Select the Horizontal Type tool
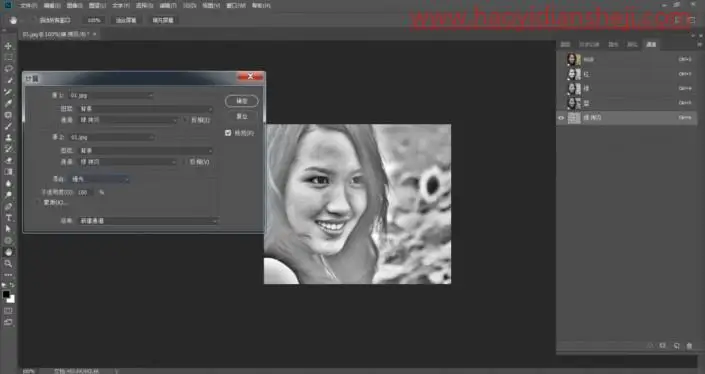 point(8,218)
